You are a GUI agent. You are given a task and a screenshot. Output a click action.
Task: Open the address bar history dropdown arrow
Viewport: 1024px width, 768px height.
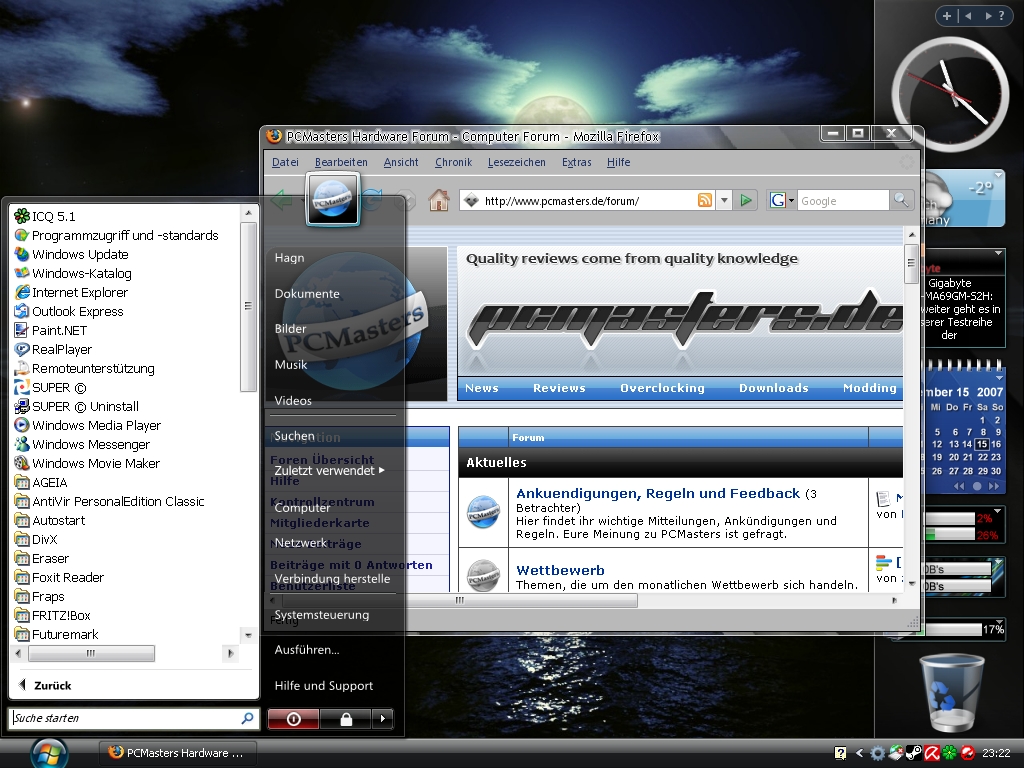tap(724, 200)
